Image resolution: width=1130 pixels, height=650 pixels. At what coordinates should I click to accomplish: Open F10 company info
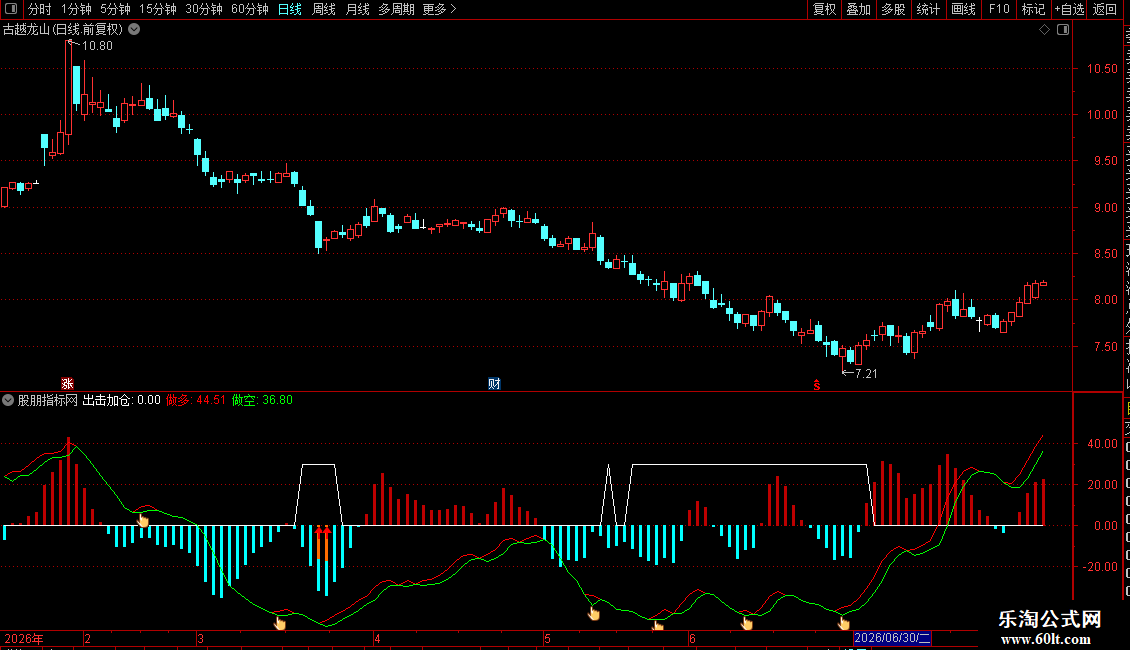pos(999,9)
